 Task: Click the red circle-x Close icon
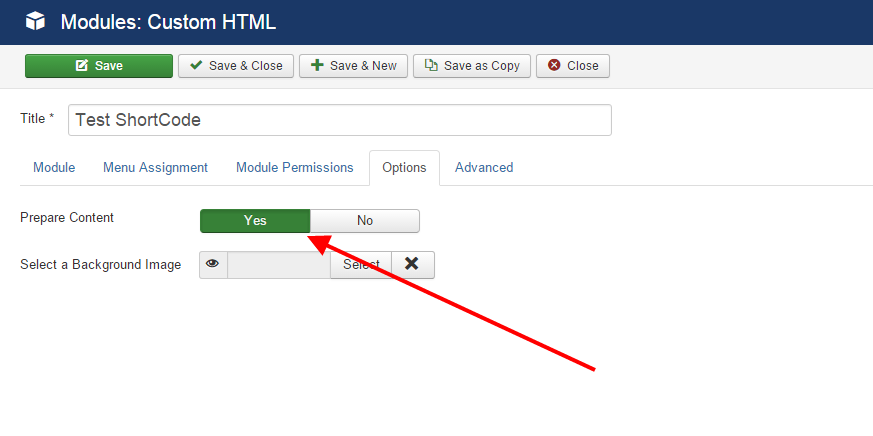554,66
